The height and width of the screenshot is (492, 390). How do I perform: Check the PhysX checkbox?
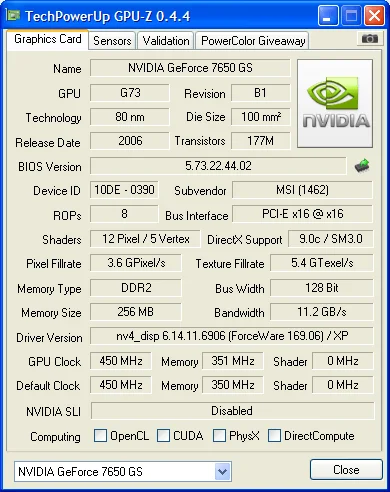[x=219, y=436]
